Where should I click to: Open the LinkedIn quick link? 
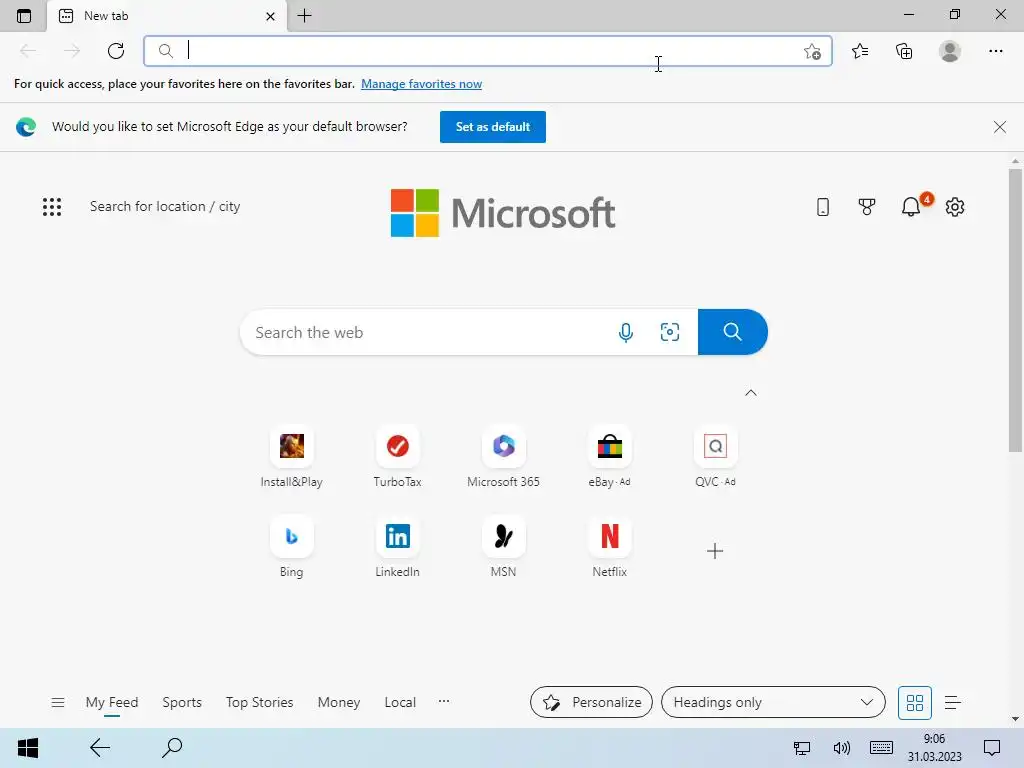pyautogui.click(x=397, y=547)
